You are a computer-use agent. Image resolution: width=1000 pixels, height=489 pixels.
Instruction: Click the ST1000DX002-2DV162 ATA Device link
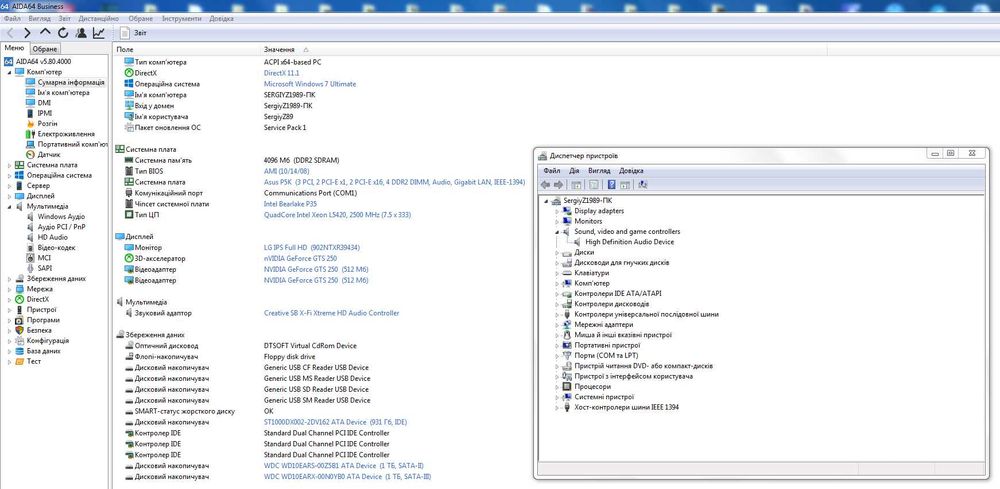pos(335,422)
